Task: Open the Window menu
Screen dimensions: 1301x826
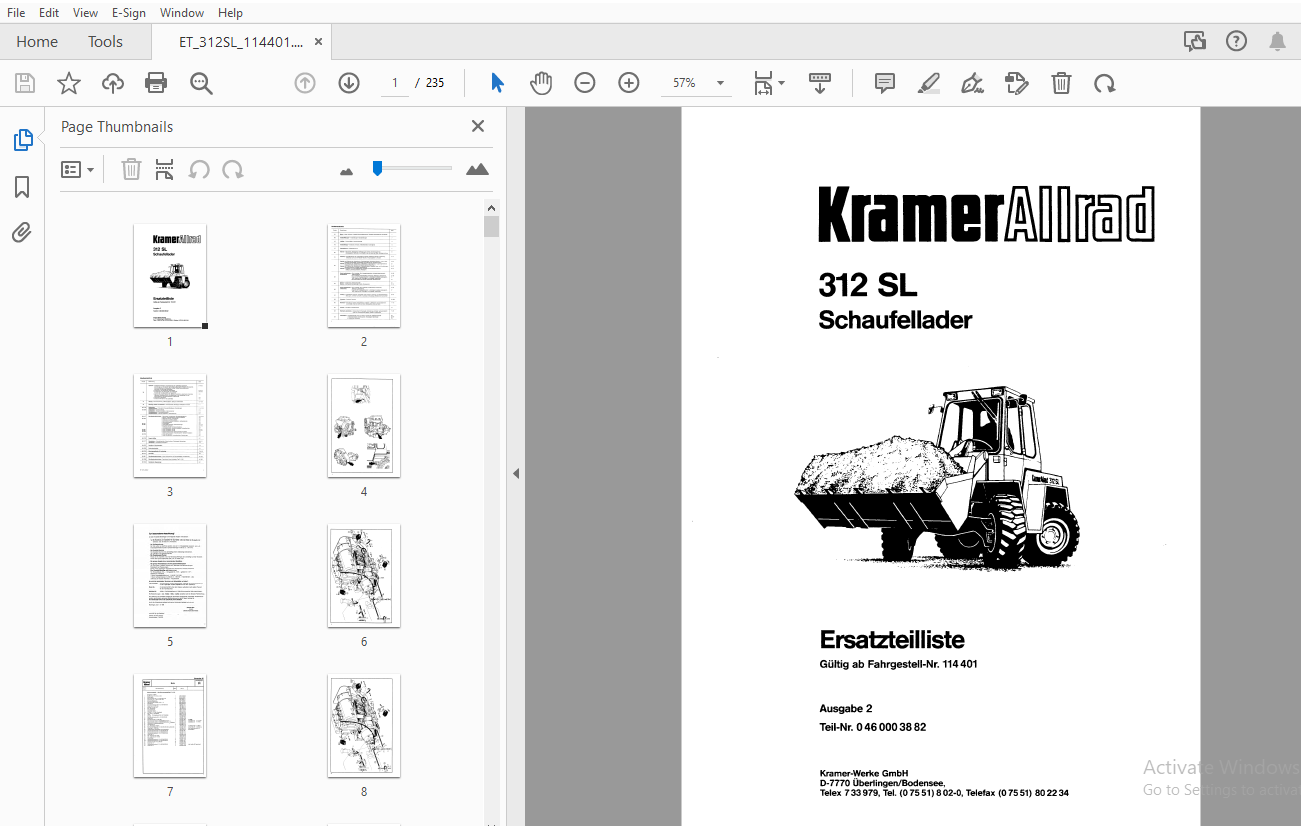Action: (181, 12)
